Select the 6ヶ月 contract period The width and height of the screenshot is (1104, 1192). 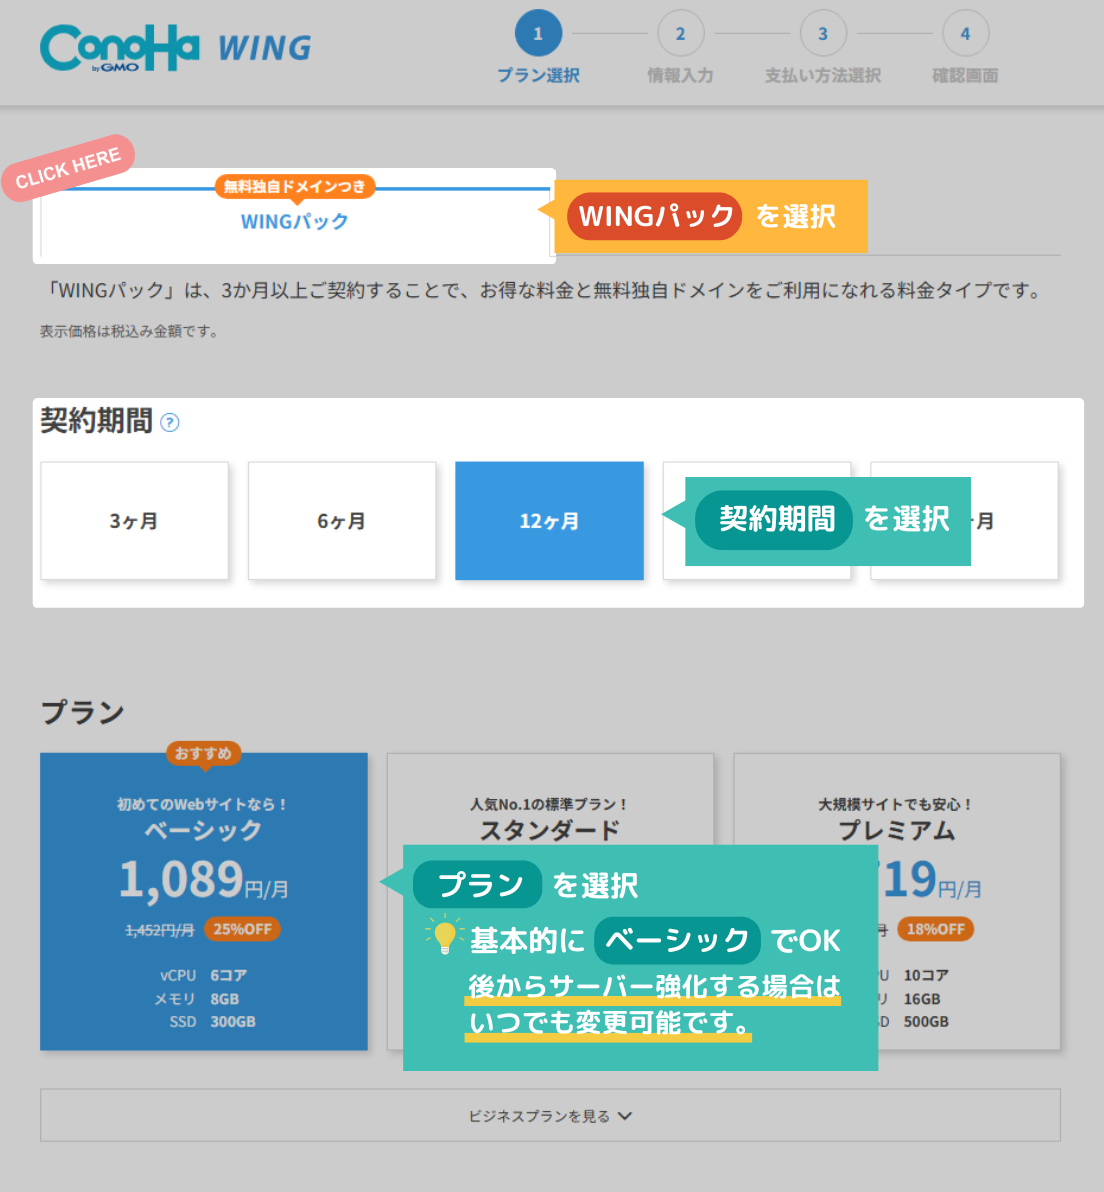pyautogui.click(x=342, y=521)
